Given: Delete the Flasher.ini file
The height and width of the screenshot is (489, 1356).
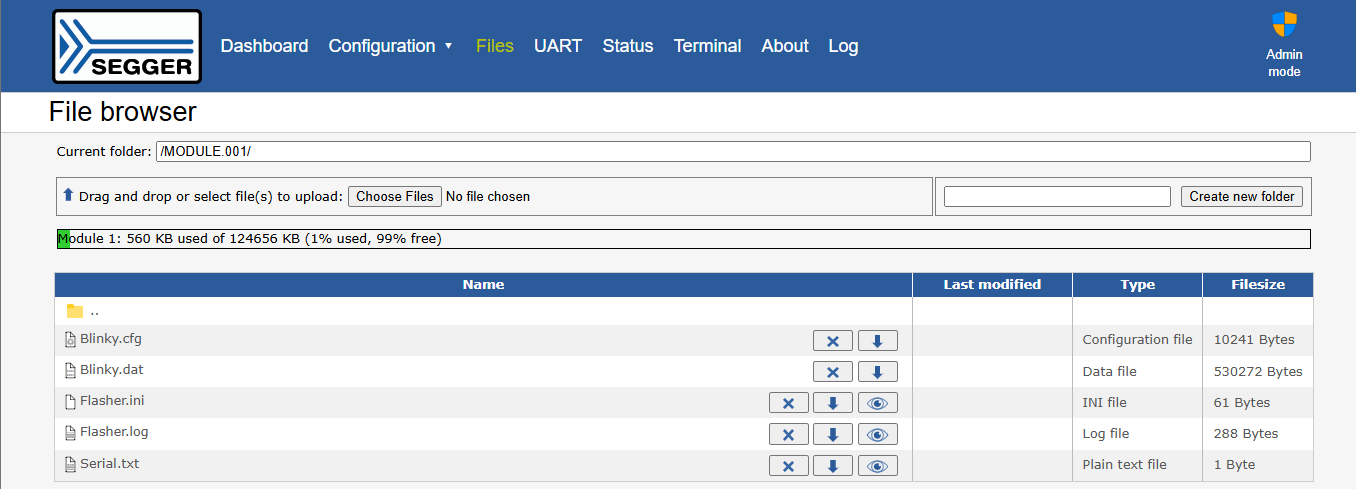Looking at the screenshot, I should 788,403.
